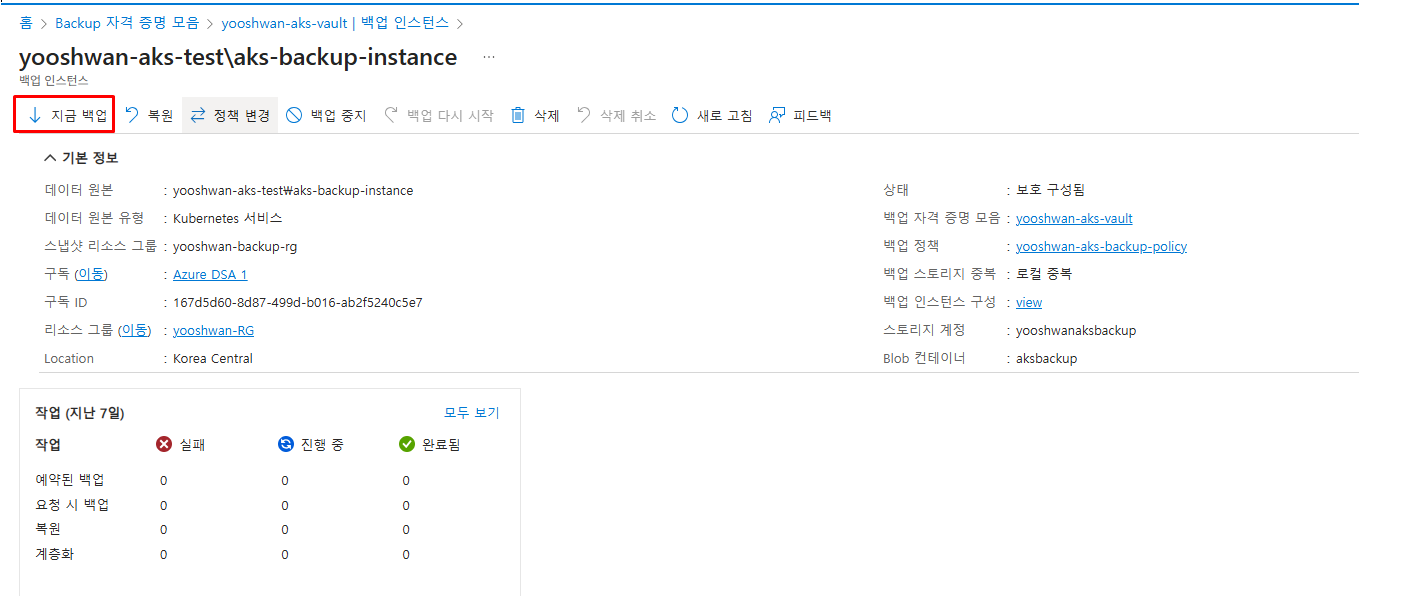
Task: Open the yooshwan-aks-backup-policy link
Action: [x=1101, y=246]
